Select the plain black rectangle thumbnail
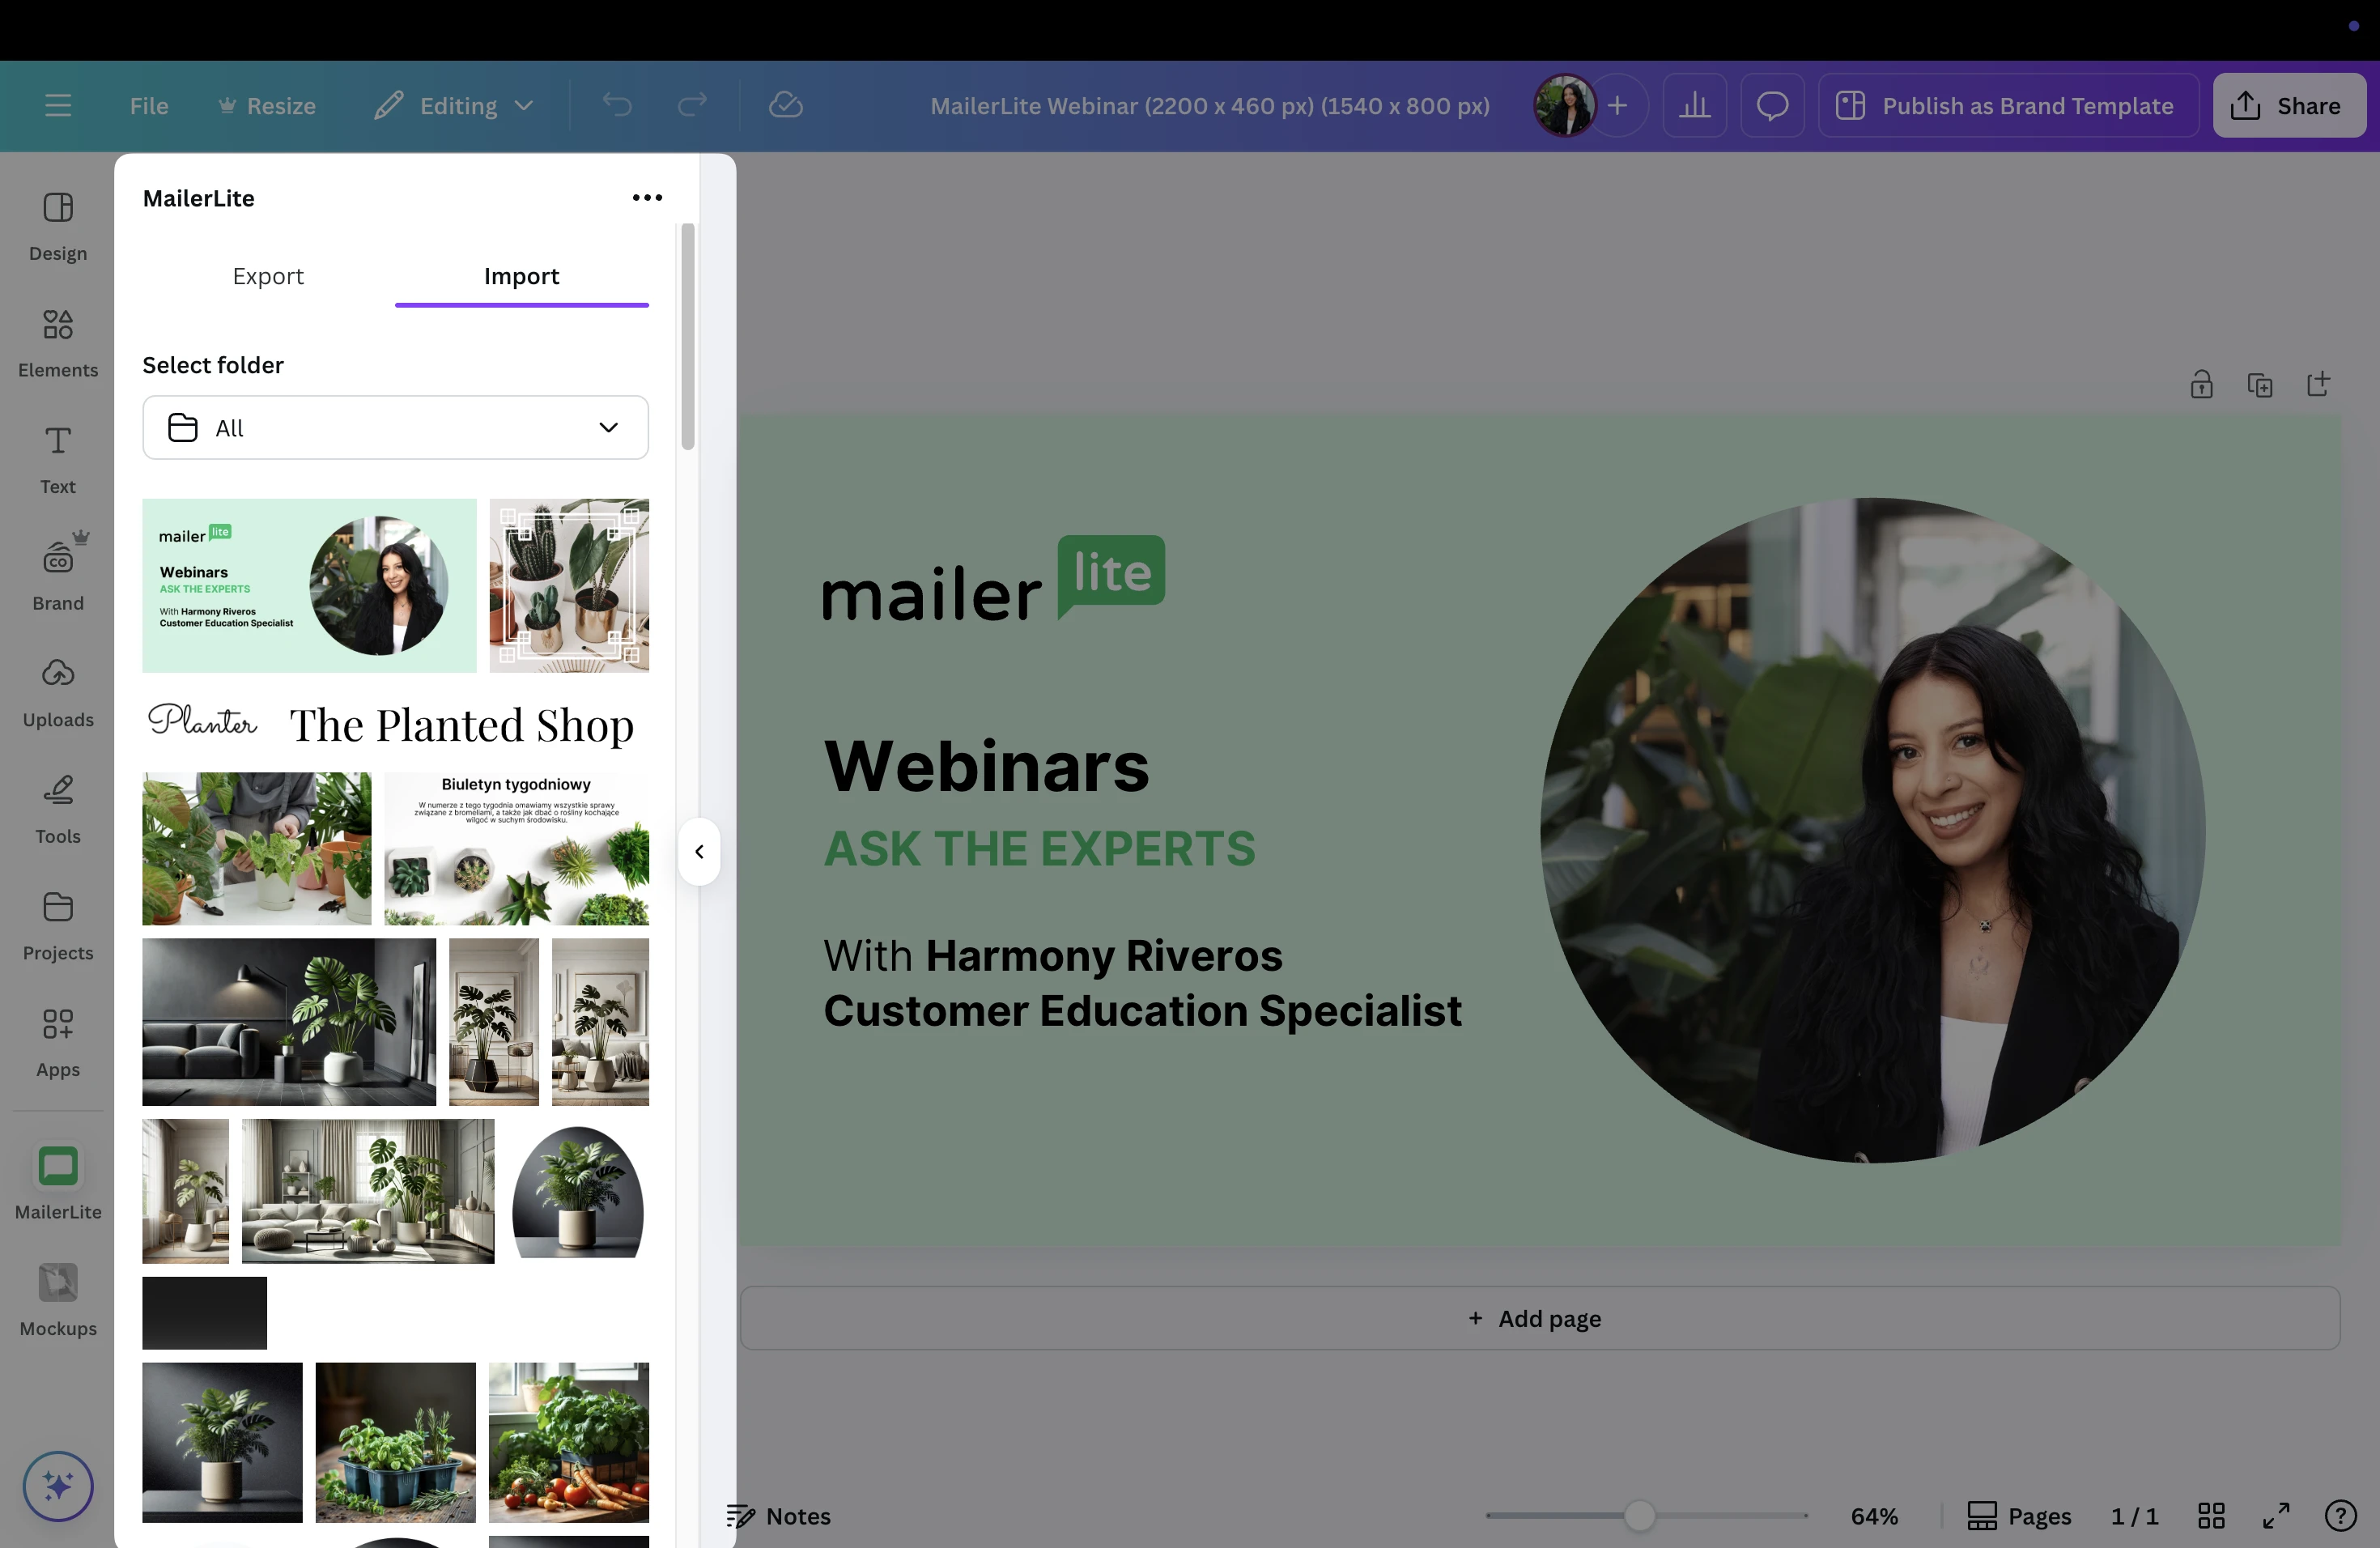 (x=204, y=1313)
